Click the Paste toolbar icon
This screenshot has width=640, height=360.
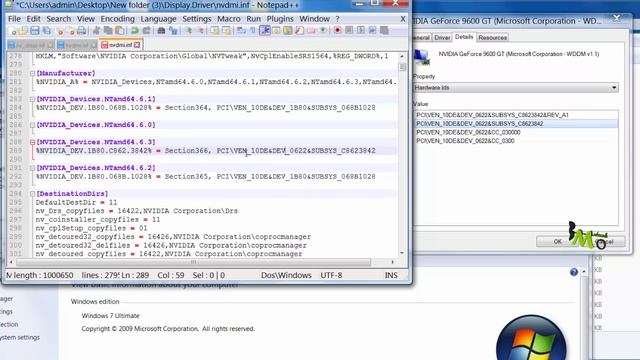[x=120, y=31]
